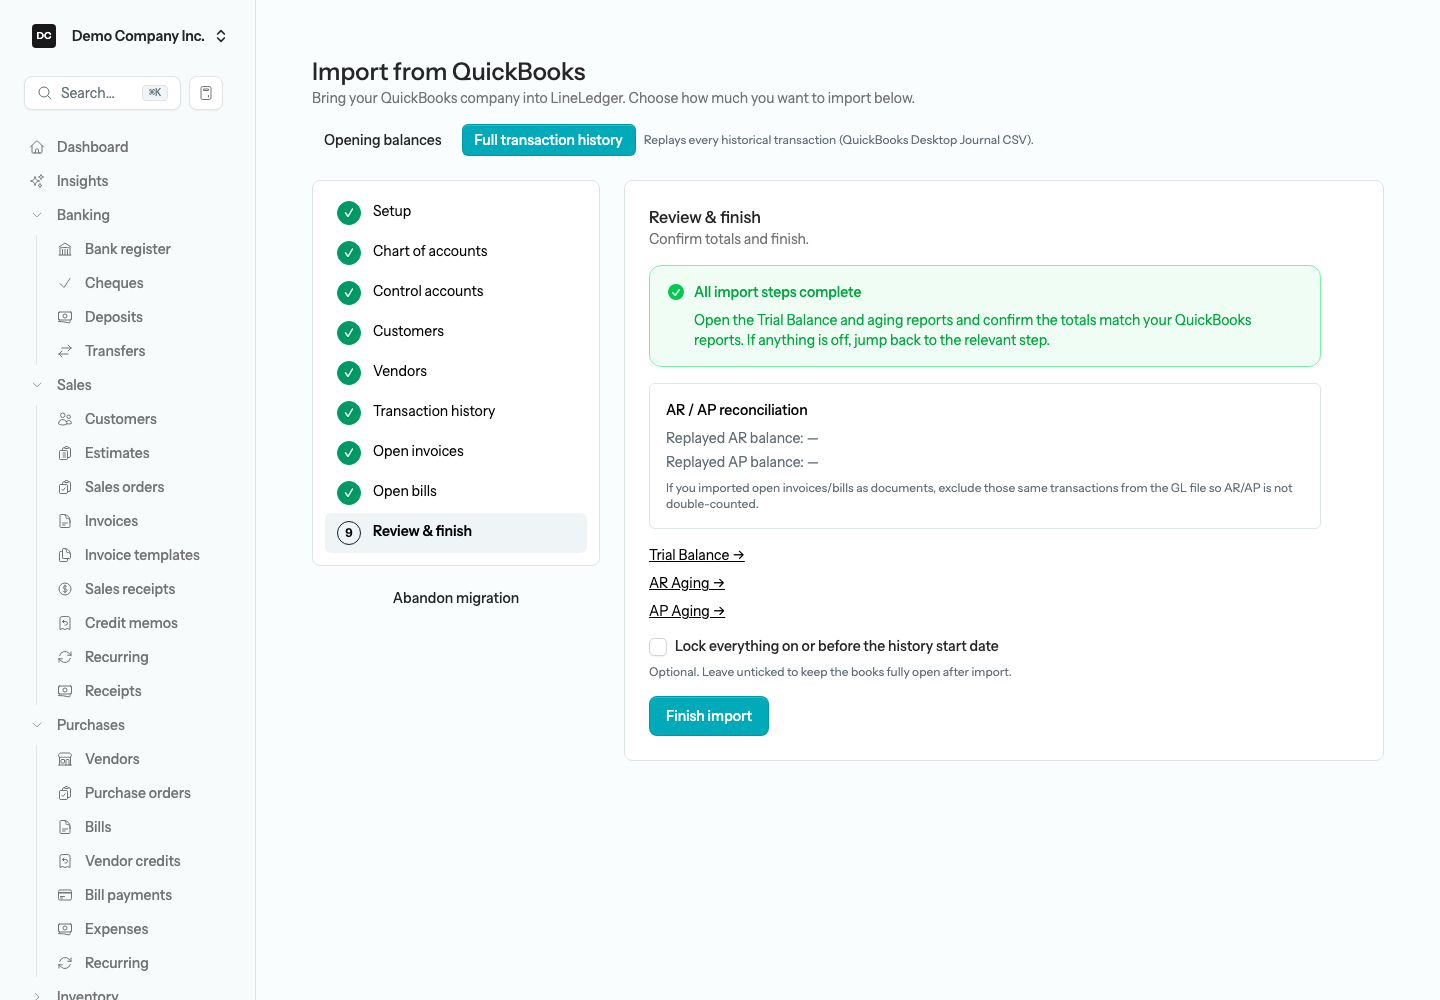Click the Insights sparkle icon
The image size is (1440, 1000).
point(37,181)
